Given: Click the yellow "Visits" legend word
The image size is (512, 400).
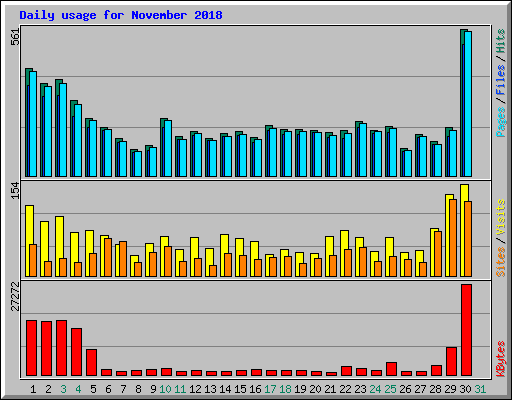Looking at the screenshot, I should (500, 217).
